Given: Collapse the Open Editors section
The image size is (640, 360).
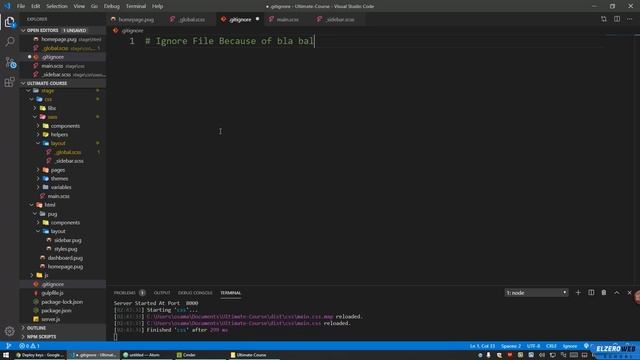Looking at the screenshot, I should coord(63,30).
